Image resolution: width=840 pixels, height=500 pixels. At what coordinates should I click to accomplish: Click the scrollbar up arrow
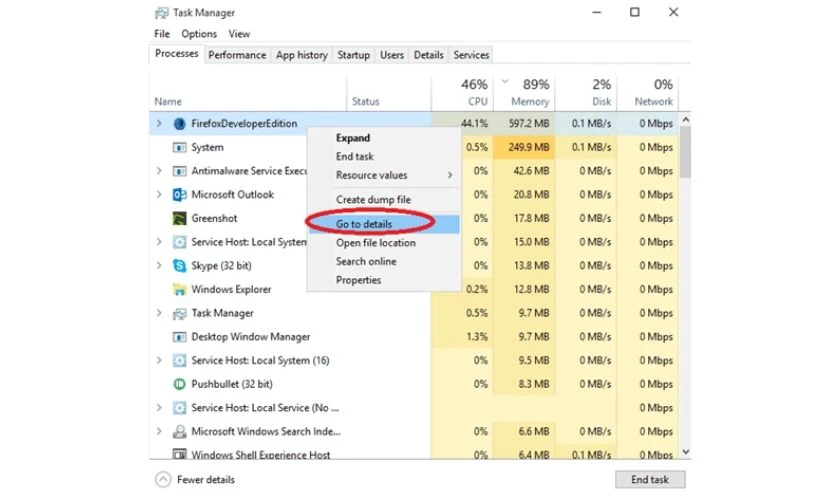click(685, 120)
